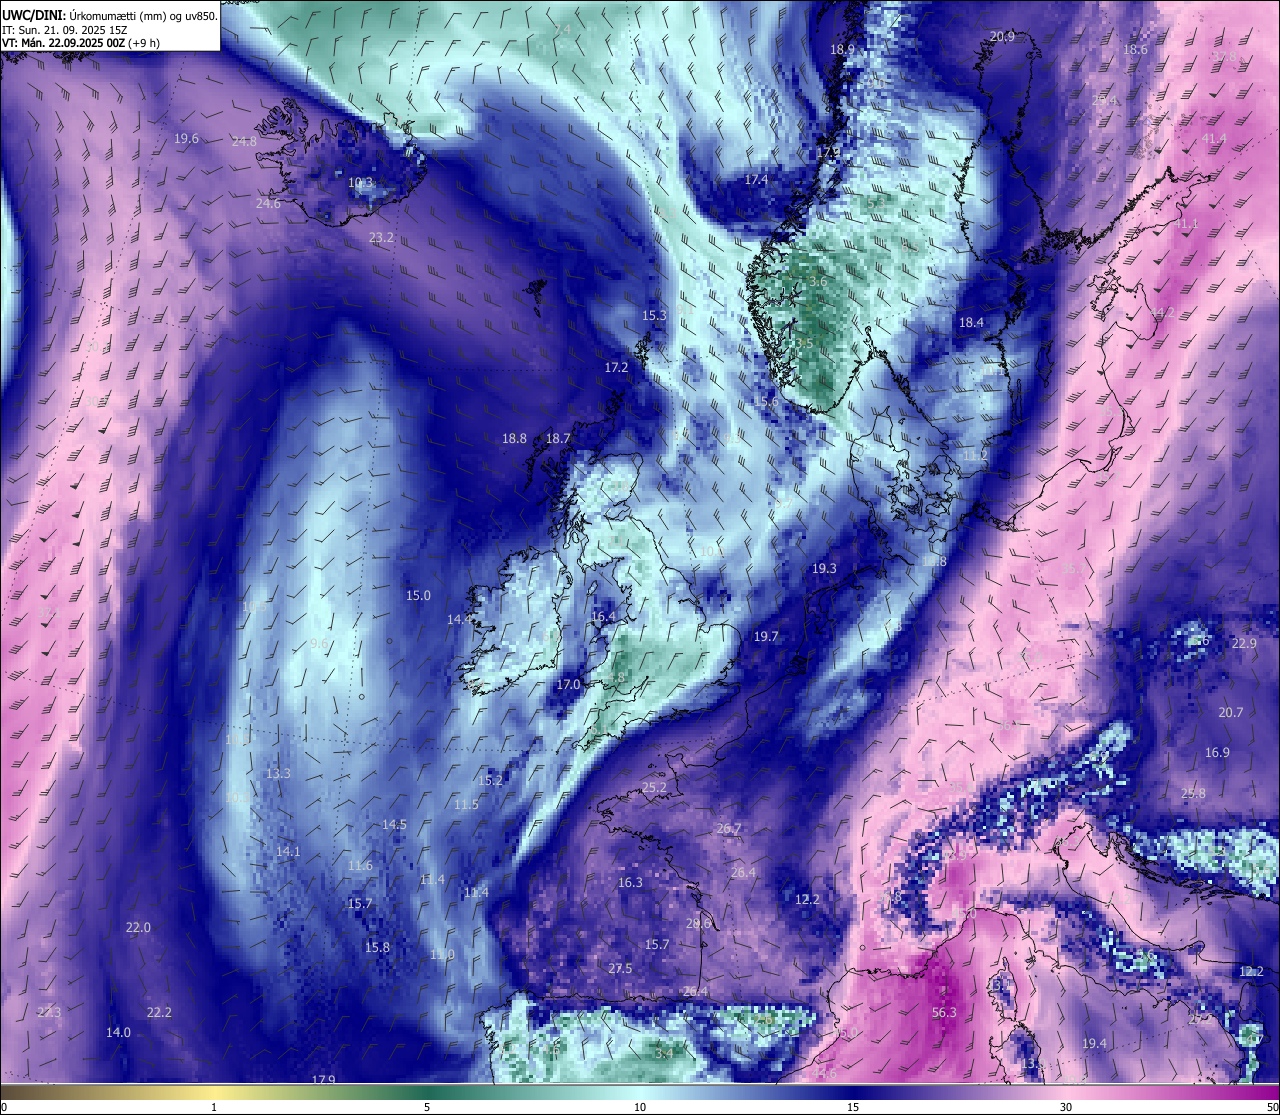Click the 16.3 value label

tap(630, 882)
